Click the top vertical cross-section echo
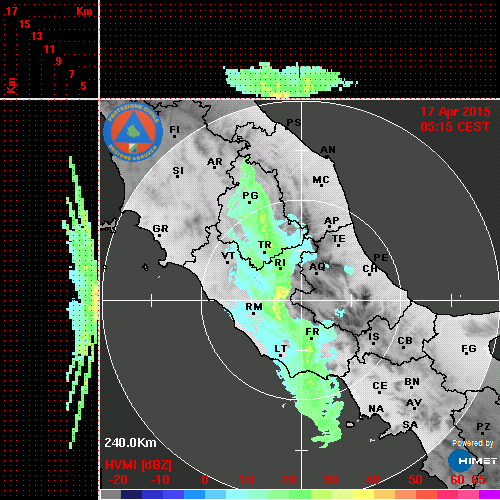The height and width of the screenshot is (500, 500). point(290,80)
